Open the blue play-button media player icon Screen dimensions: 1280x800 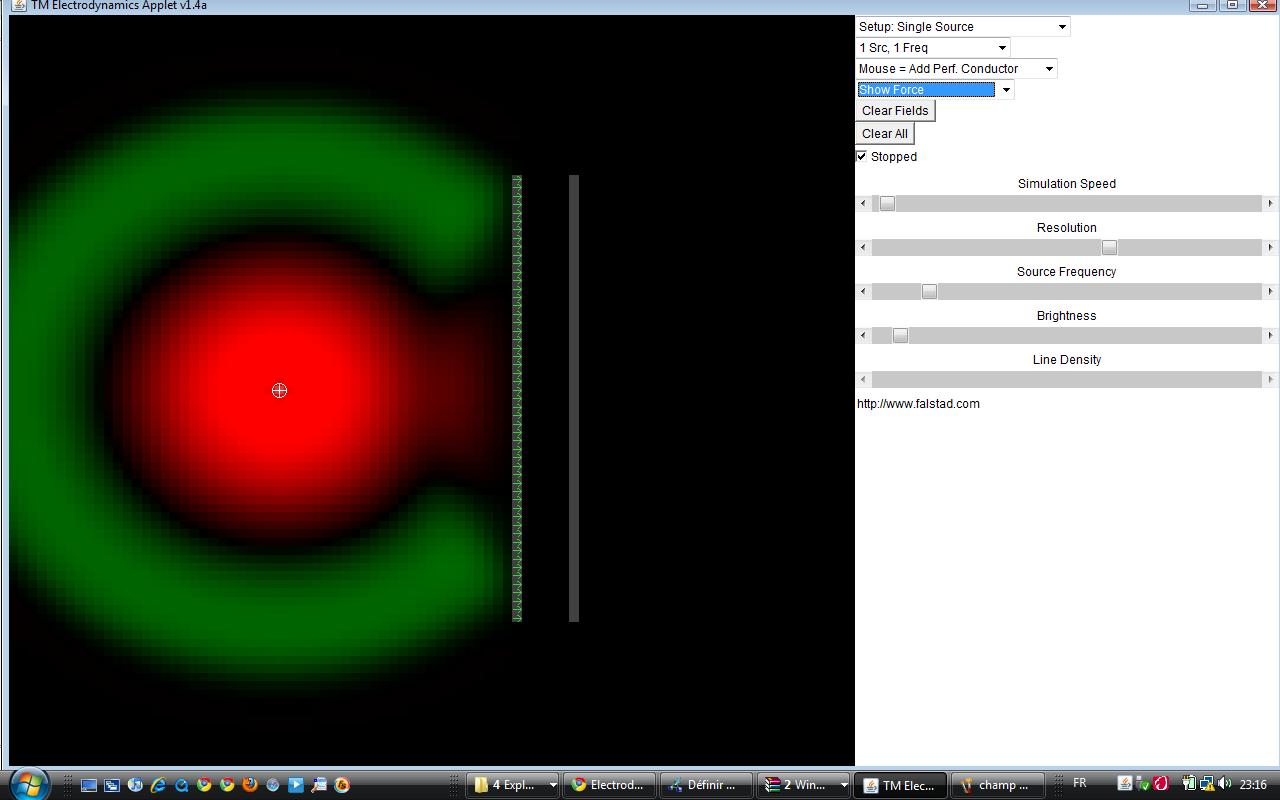coord(296,785)
